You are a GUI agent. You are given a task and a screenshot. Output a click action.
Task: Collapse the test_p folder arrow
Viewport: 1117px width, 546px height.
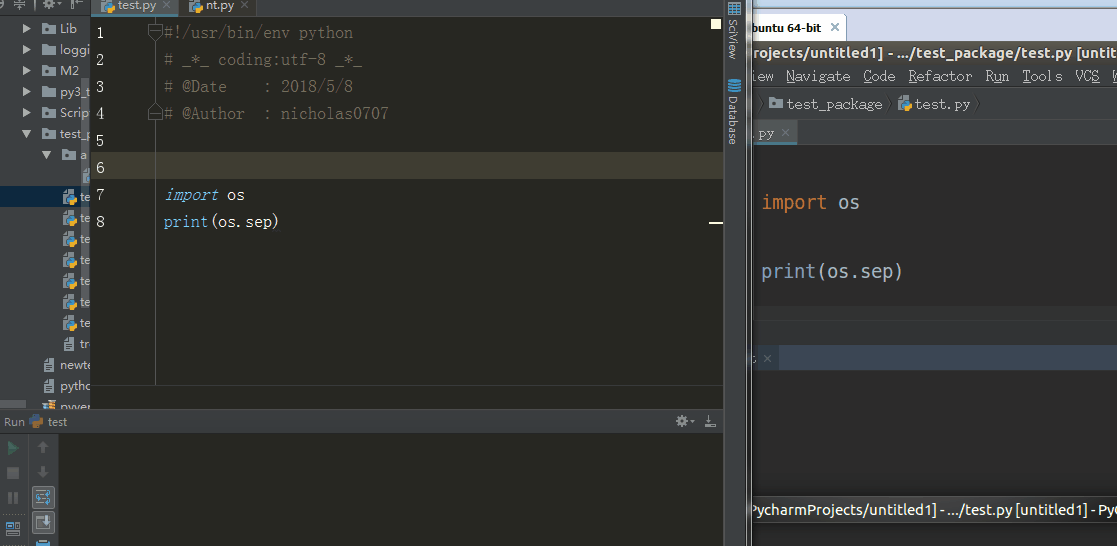click(27, 133)
